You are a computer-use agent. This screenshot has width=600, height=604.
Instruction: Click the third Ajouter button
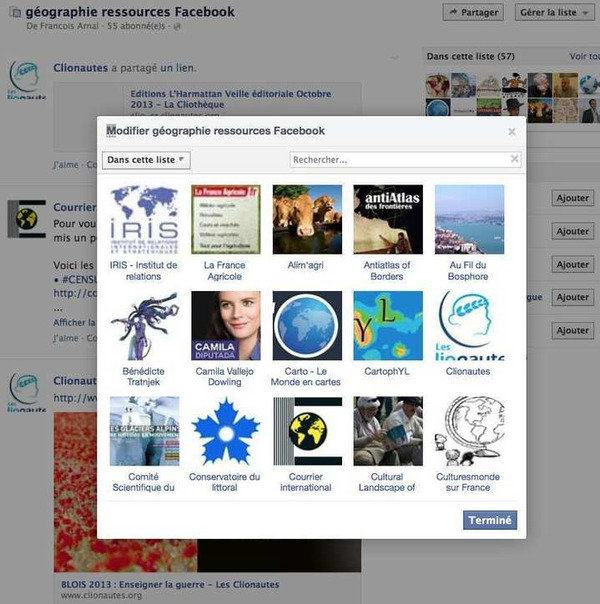click(x=573, y=264)
